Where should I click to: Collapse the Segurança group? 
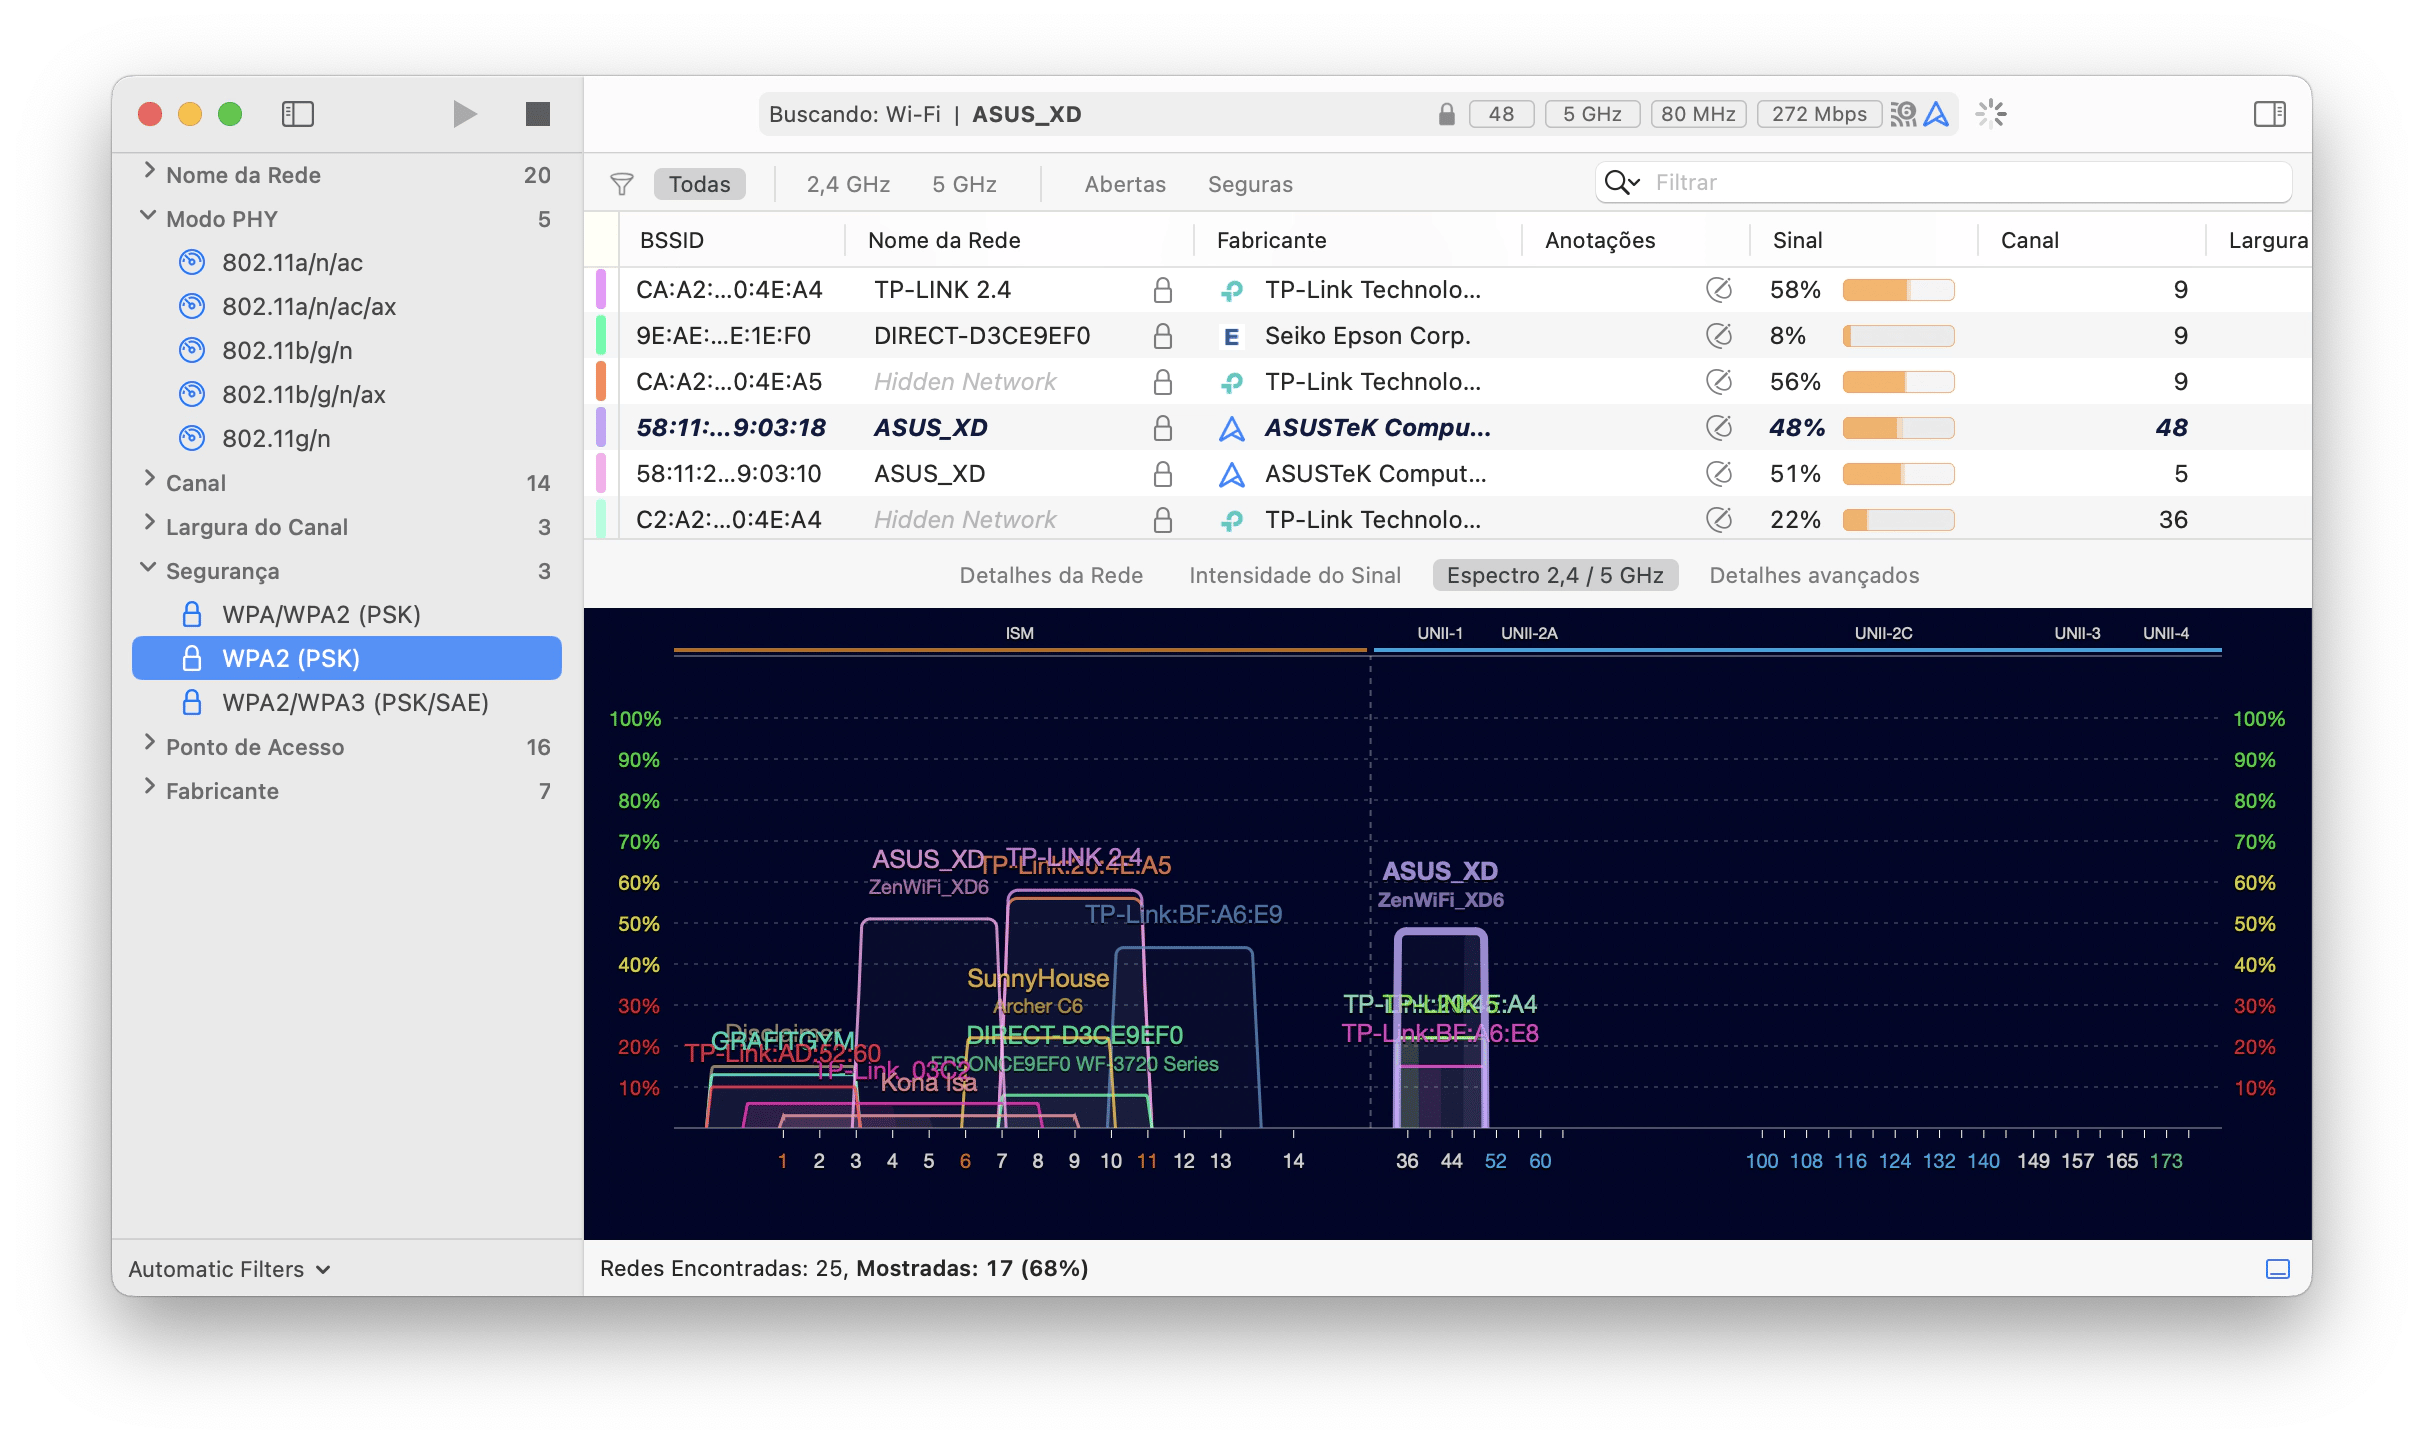tap(148, 568)
